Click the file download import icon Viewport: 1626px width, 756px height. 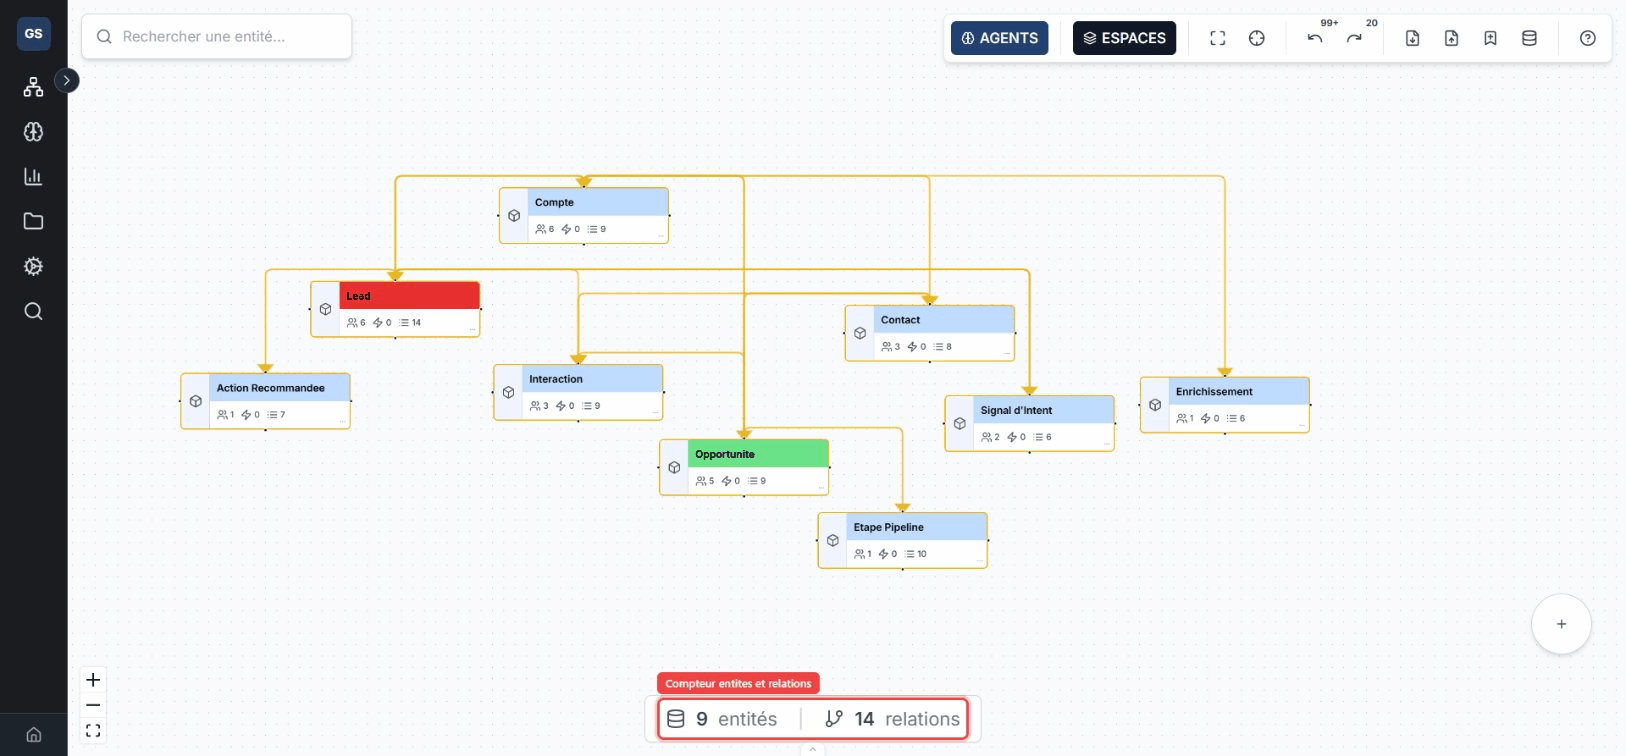(1412, 38)
